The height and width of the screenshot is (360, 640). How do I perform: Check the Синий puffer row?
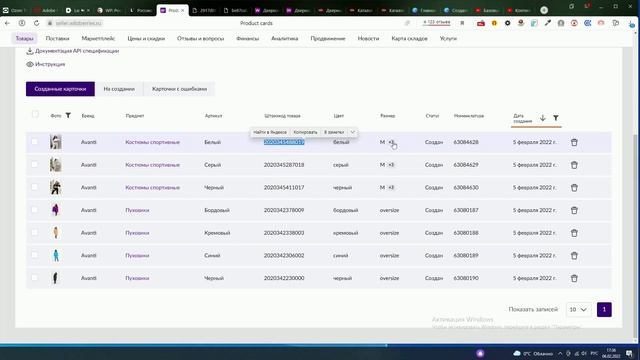click(34, 255)
